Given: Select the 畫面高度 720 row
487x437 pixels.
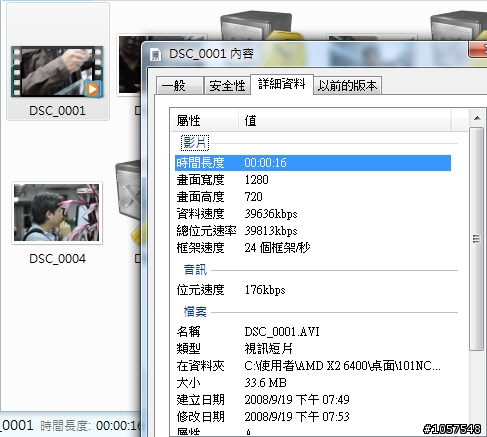Looking at the screenshot, I should [x=313, y=197].
